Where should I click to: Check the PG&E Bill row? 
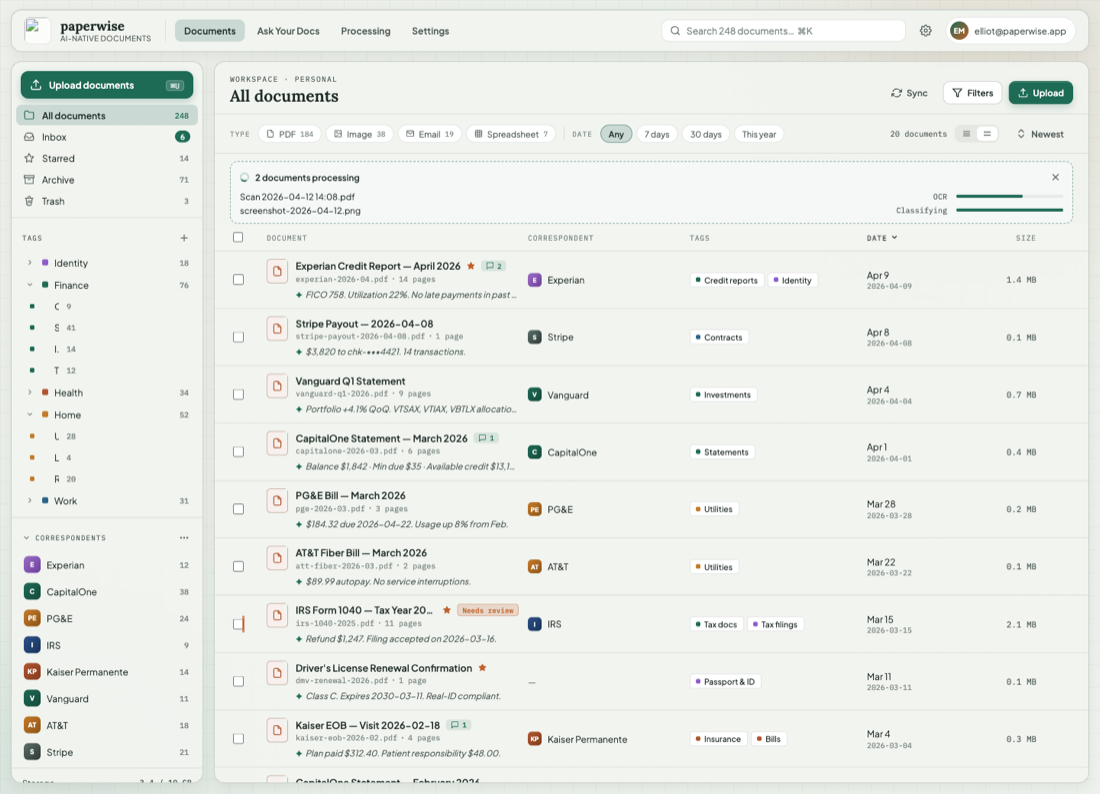(239, 509)
